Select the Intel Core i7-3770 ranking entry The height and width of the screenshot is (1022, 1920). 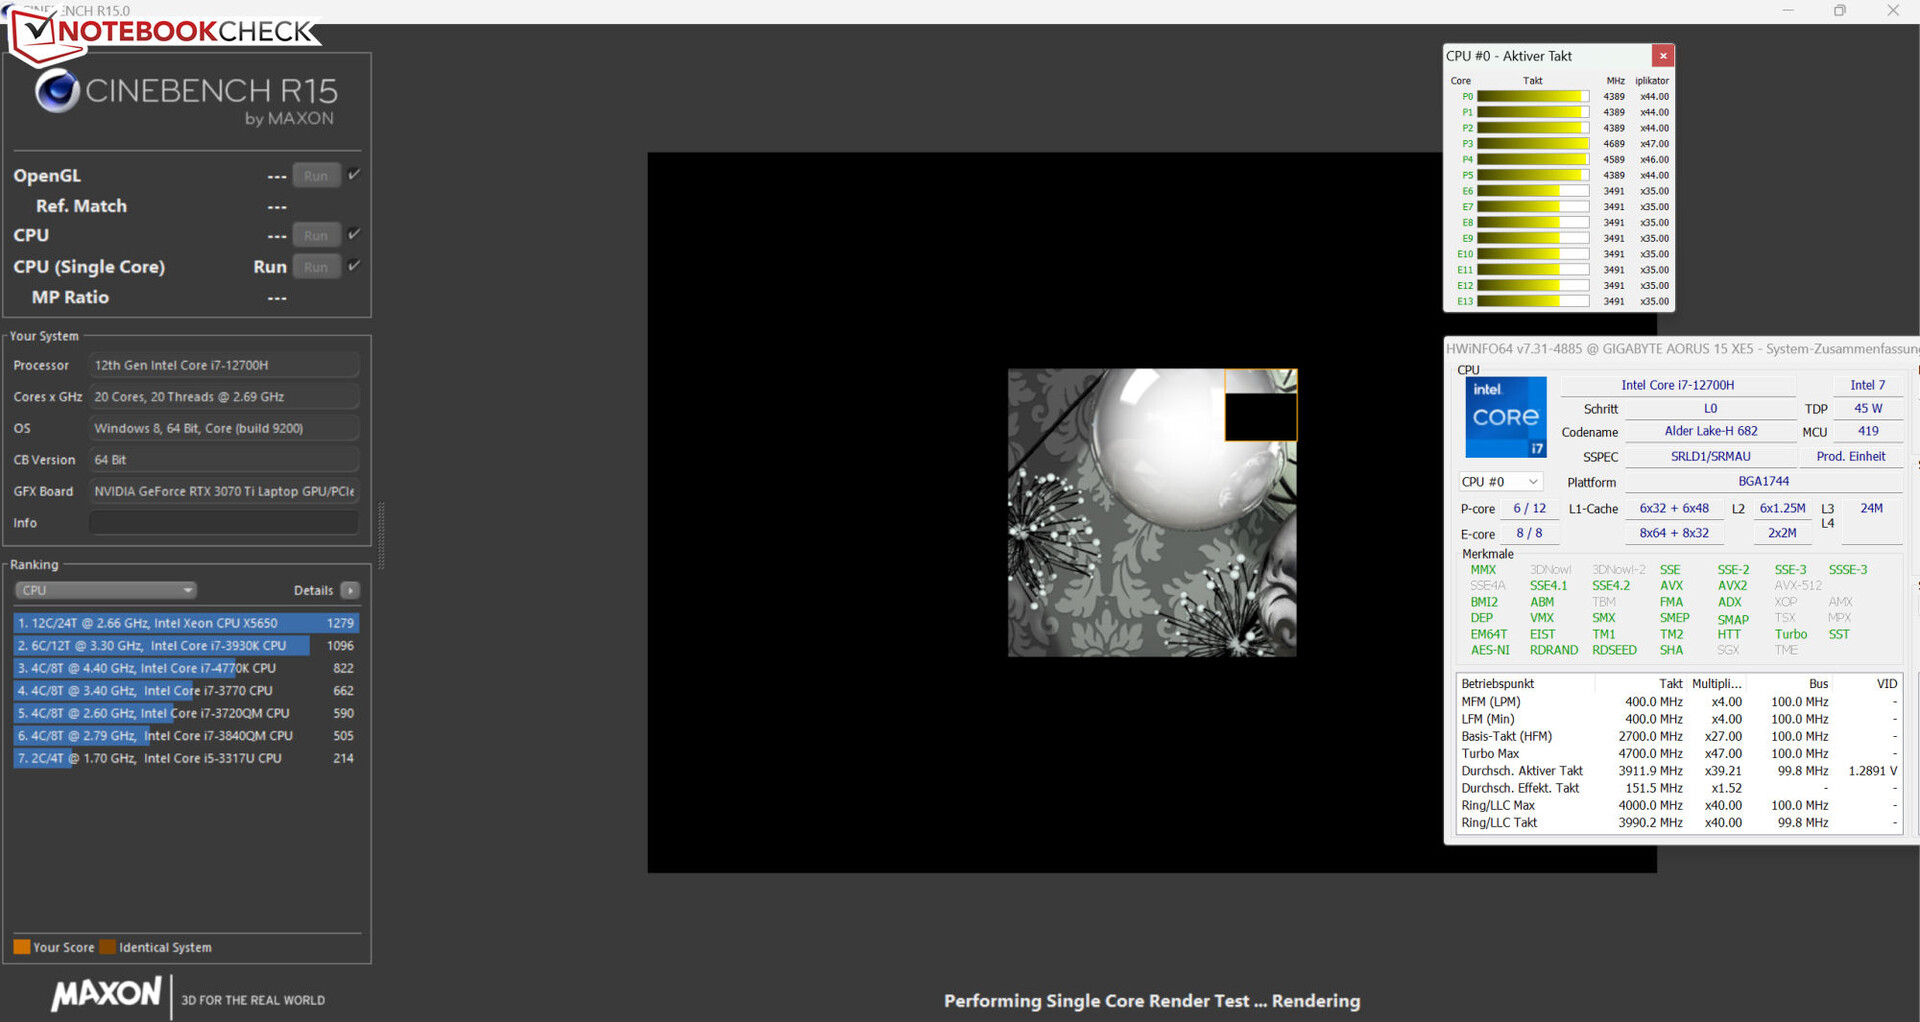point(186,691)
